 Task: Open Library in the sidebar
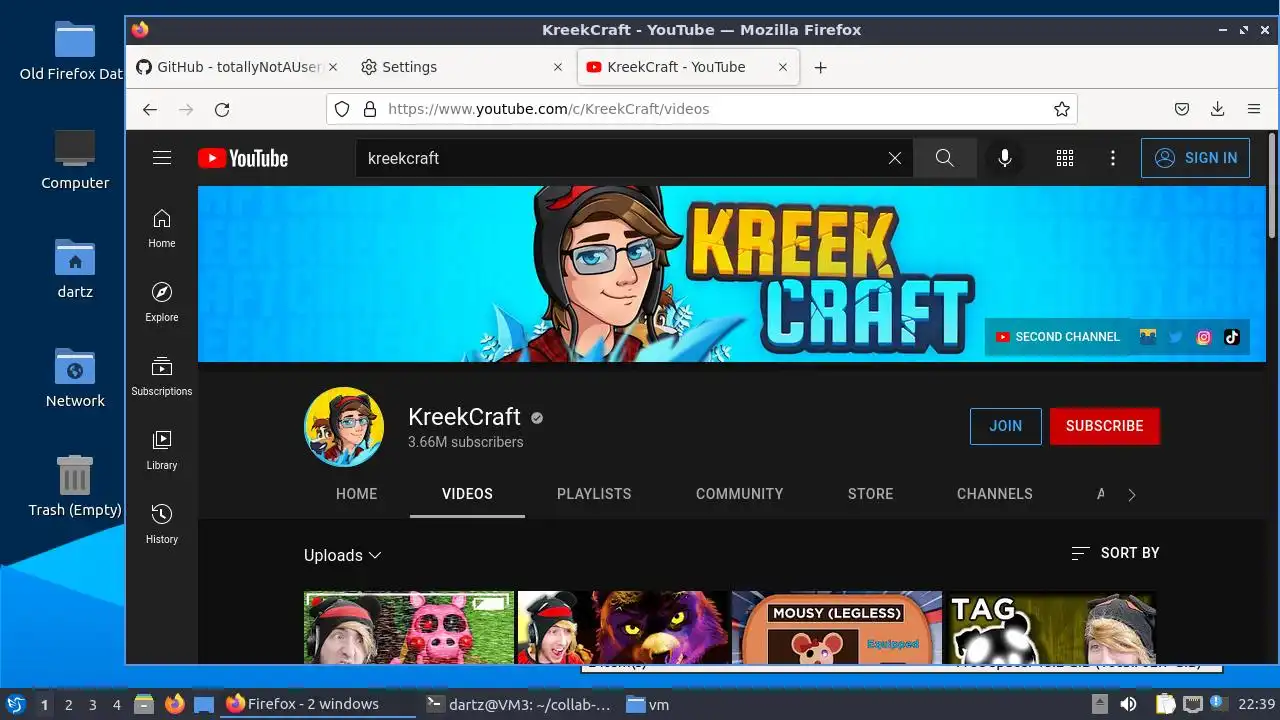(162, 451)
